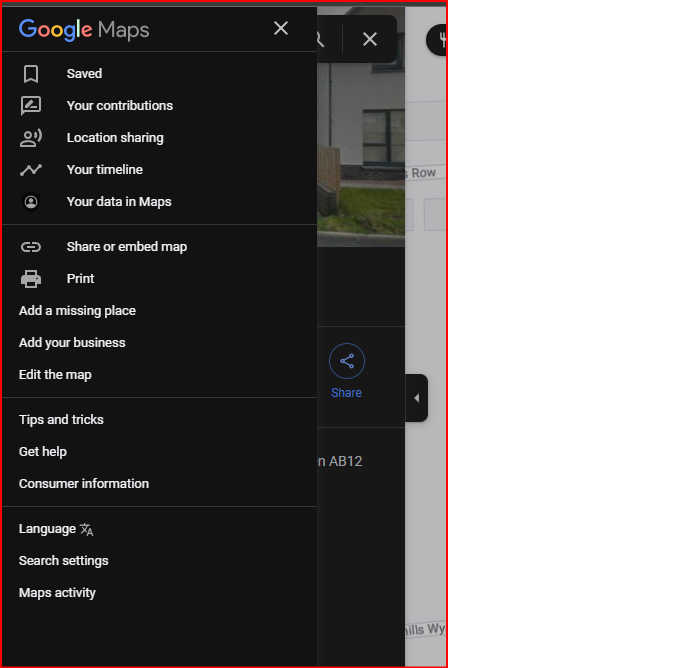Clear the search box with the X
683x668 pixels.
(370, 40)
